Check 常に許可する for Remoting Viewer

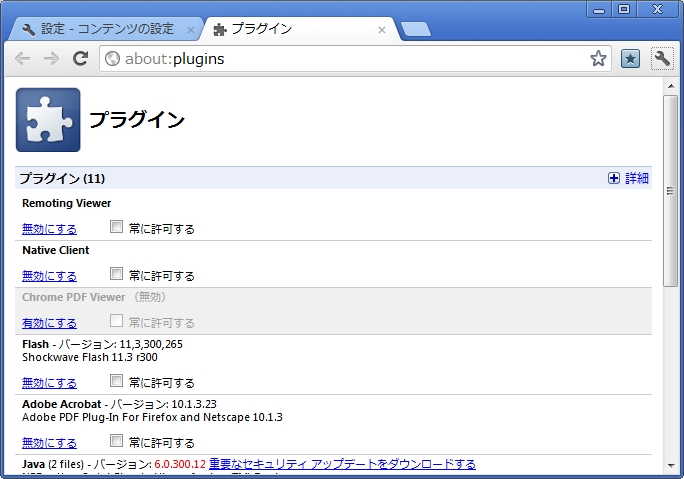[x=116, y=227]
